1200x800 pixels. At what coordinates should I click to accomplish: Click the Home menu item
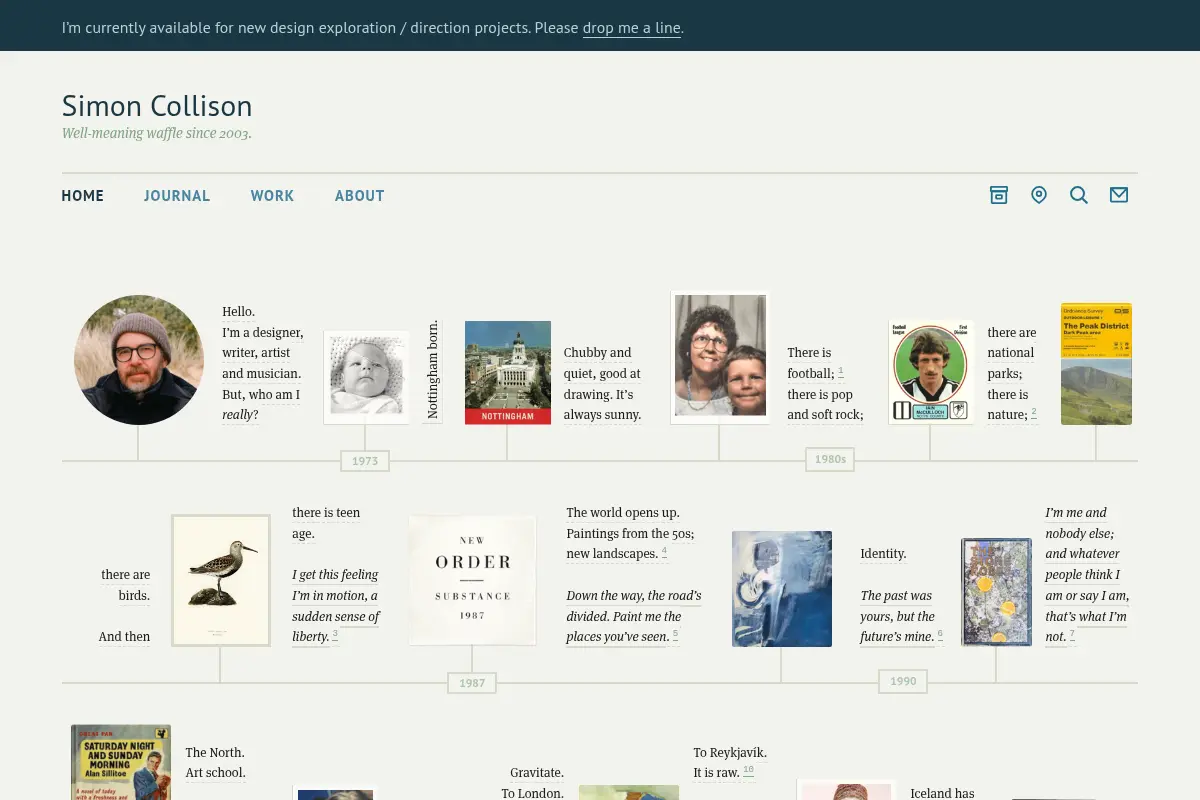pyautogui.click(x=83, y=196)
